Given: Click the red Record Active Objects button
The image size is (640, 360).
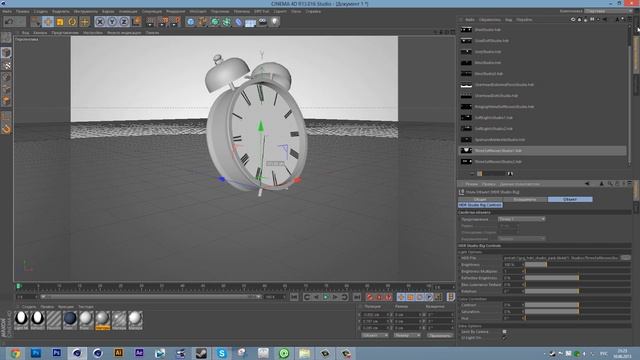Looking at the screenshot, I should [369, 297].
